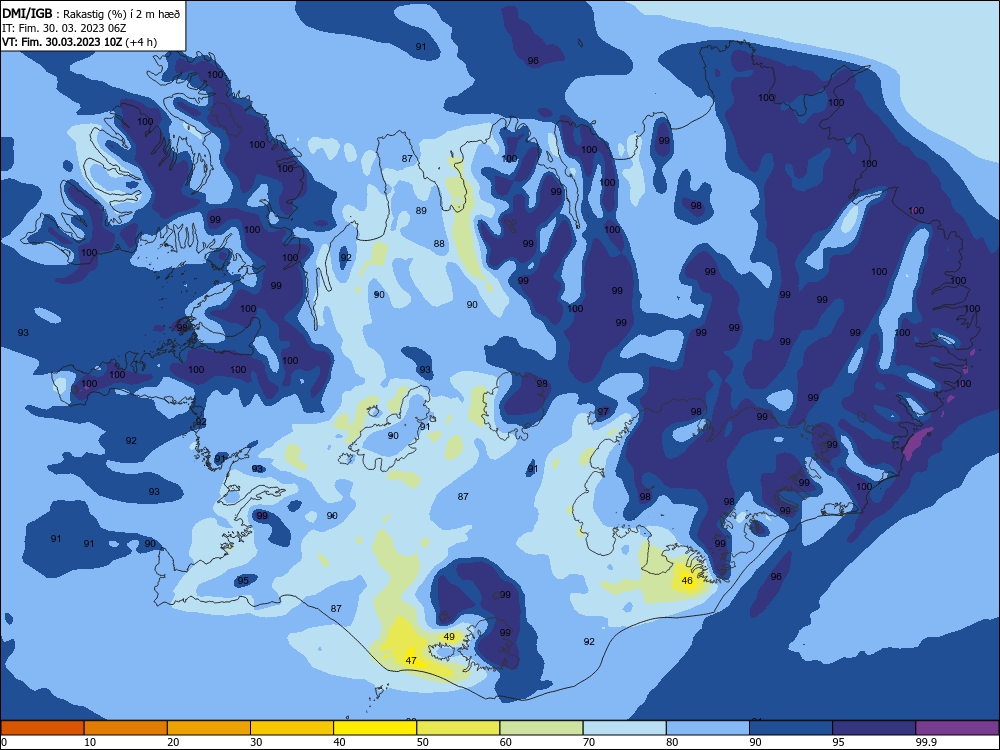Click the legend tick label 30
This screenshot has width=1000, height=750.
pos(256,742)
